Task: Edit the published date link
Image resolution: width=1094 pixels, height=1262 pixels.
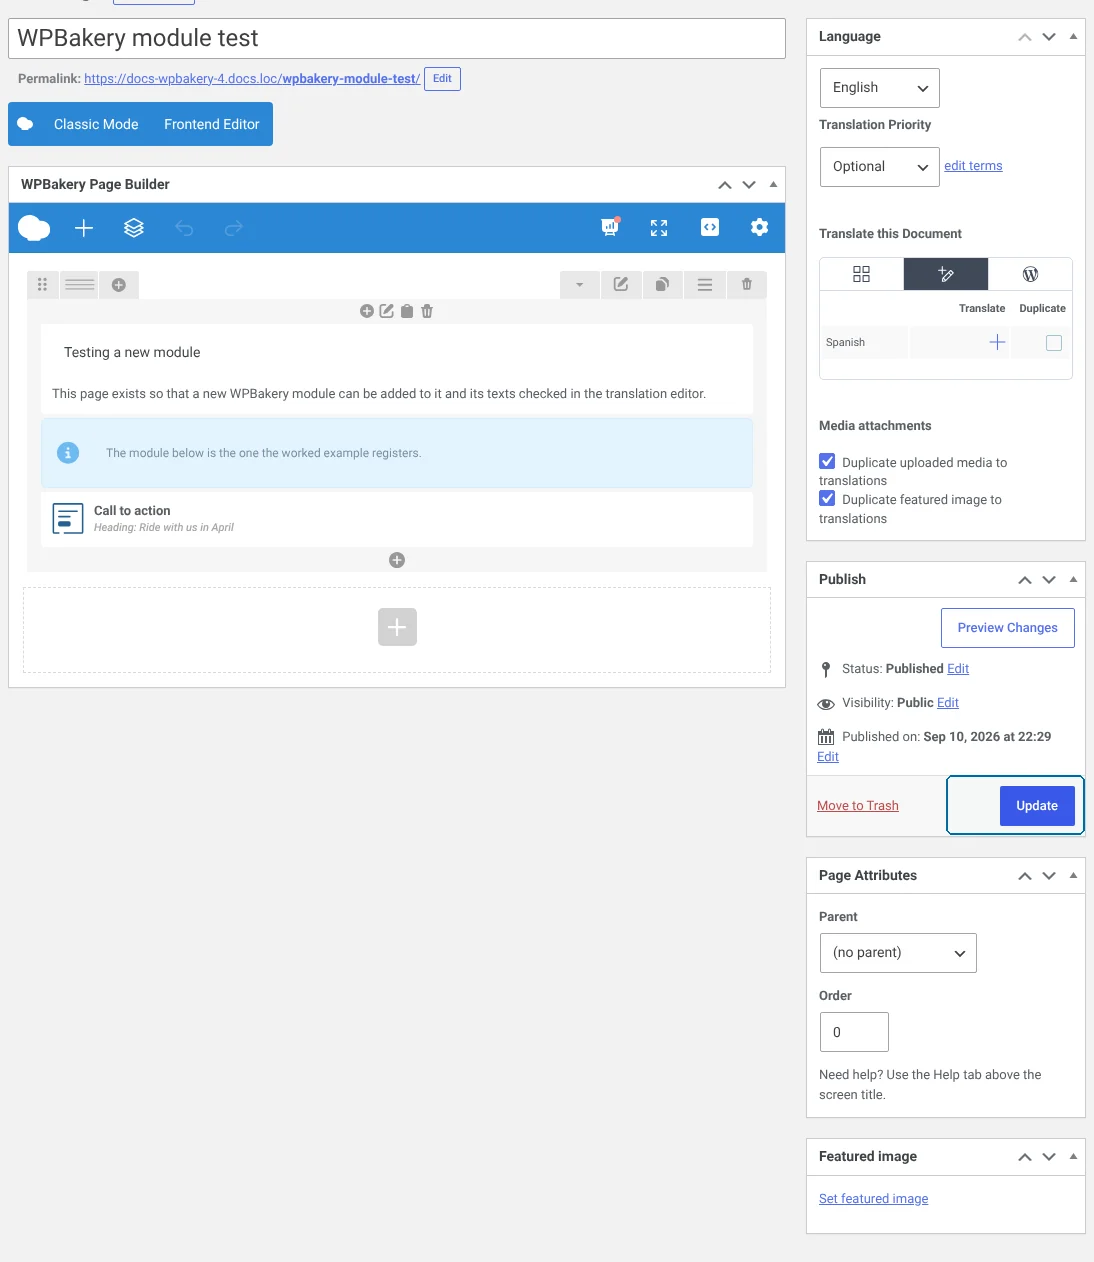Action: pos(828,757)
